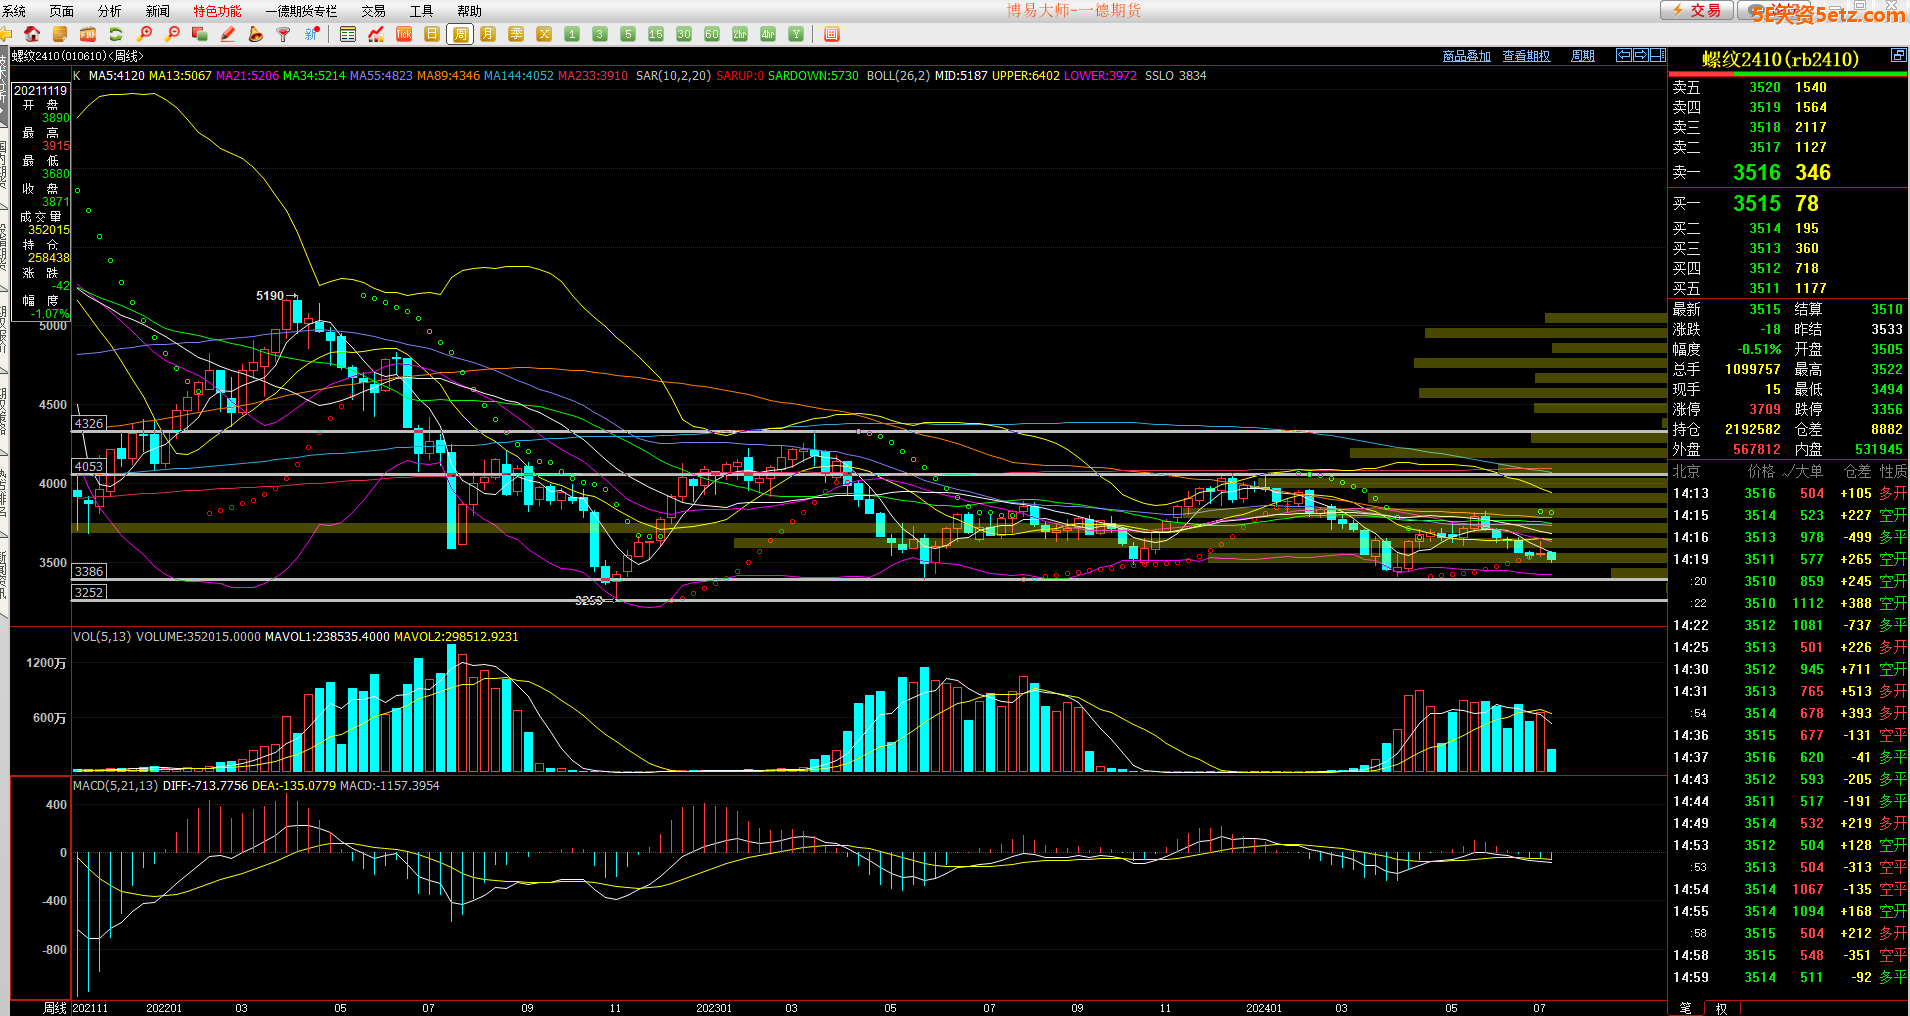This screenshot has height=1016, width=1910.
Task: Navigate to previous contract arrow
Action: tap(1624, 55)
